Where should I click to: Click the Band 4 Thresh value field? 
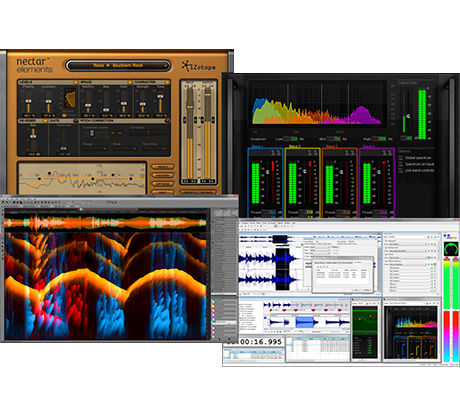(x=381, y=212)
